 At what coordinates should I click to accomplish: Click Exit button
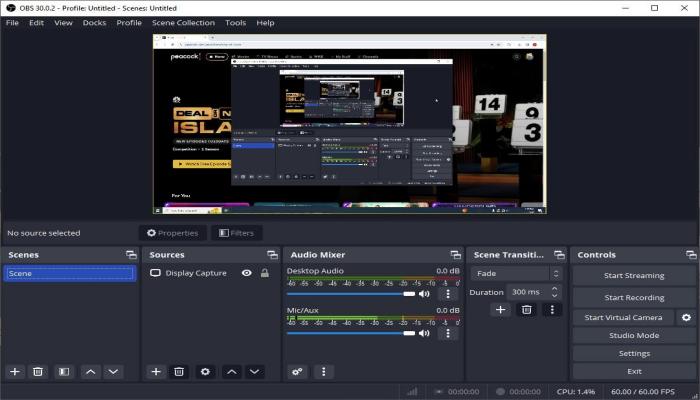[634, 371]
